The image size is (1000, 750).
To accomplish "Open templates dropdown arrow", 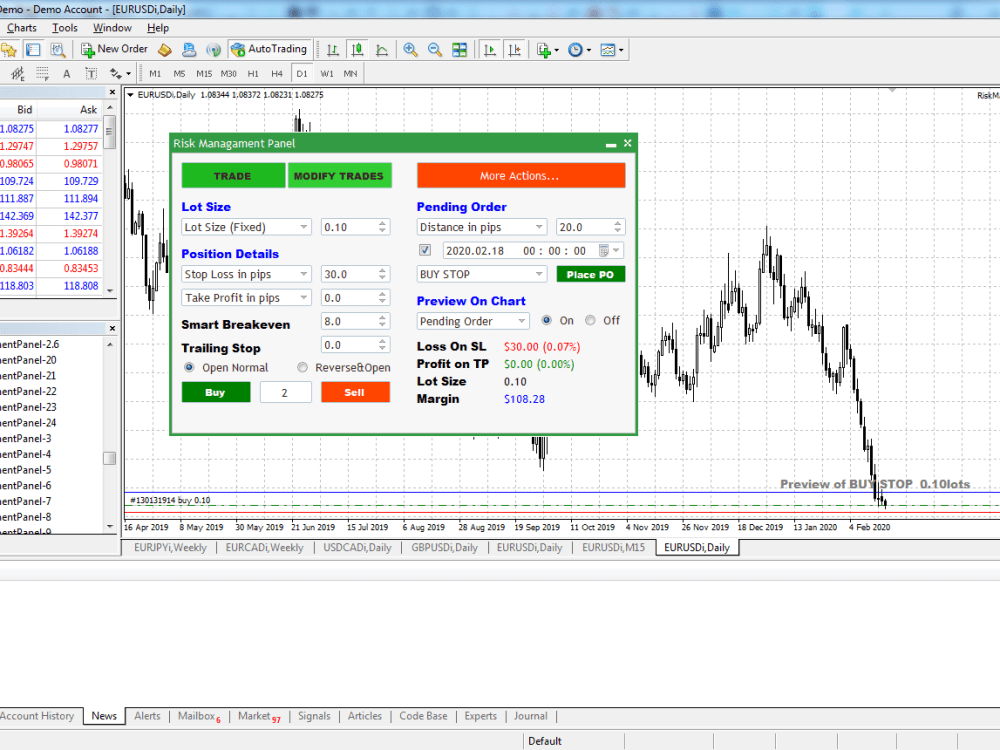I will pyautogui.click(x=621, y=50).
